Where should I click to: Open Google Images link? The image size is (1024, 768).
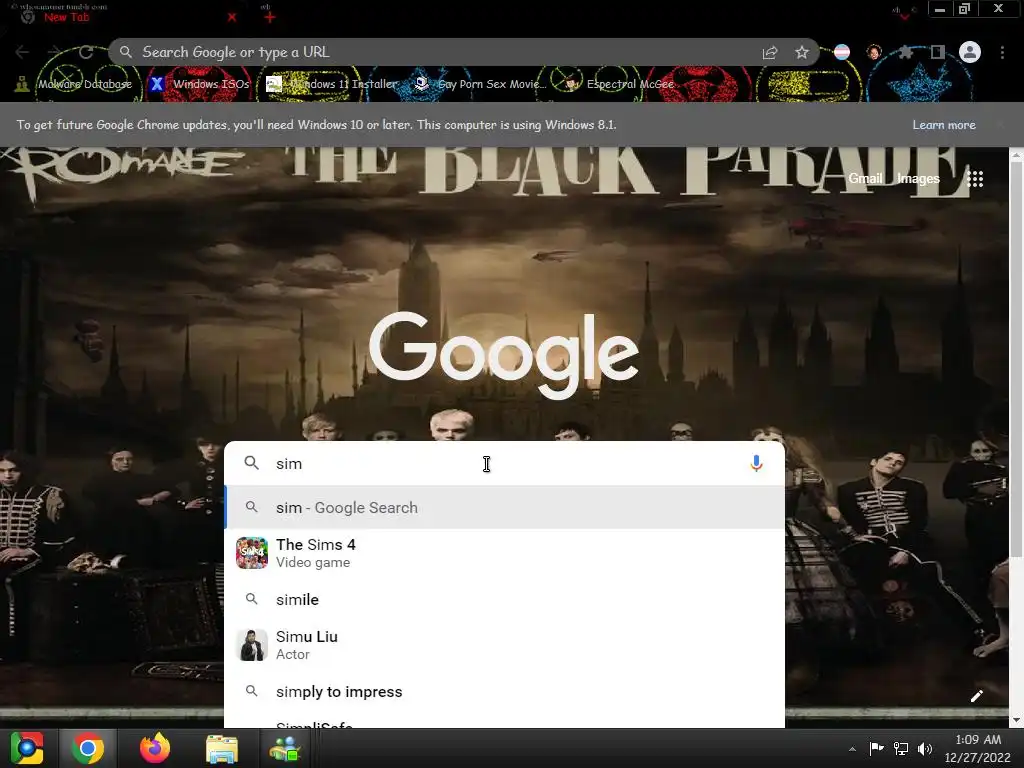click(918, 178)
